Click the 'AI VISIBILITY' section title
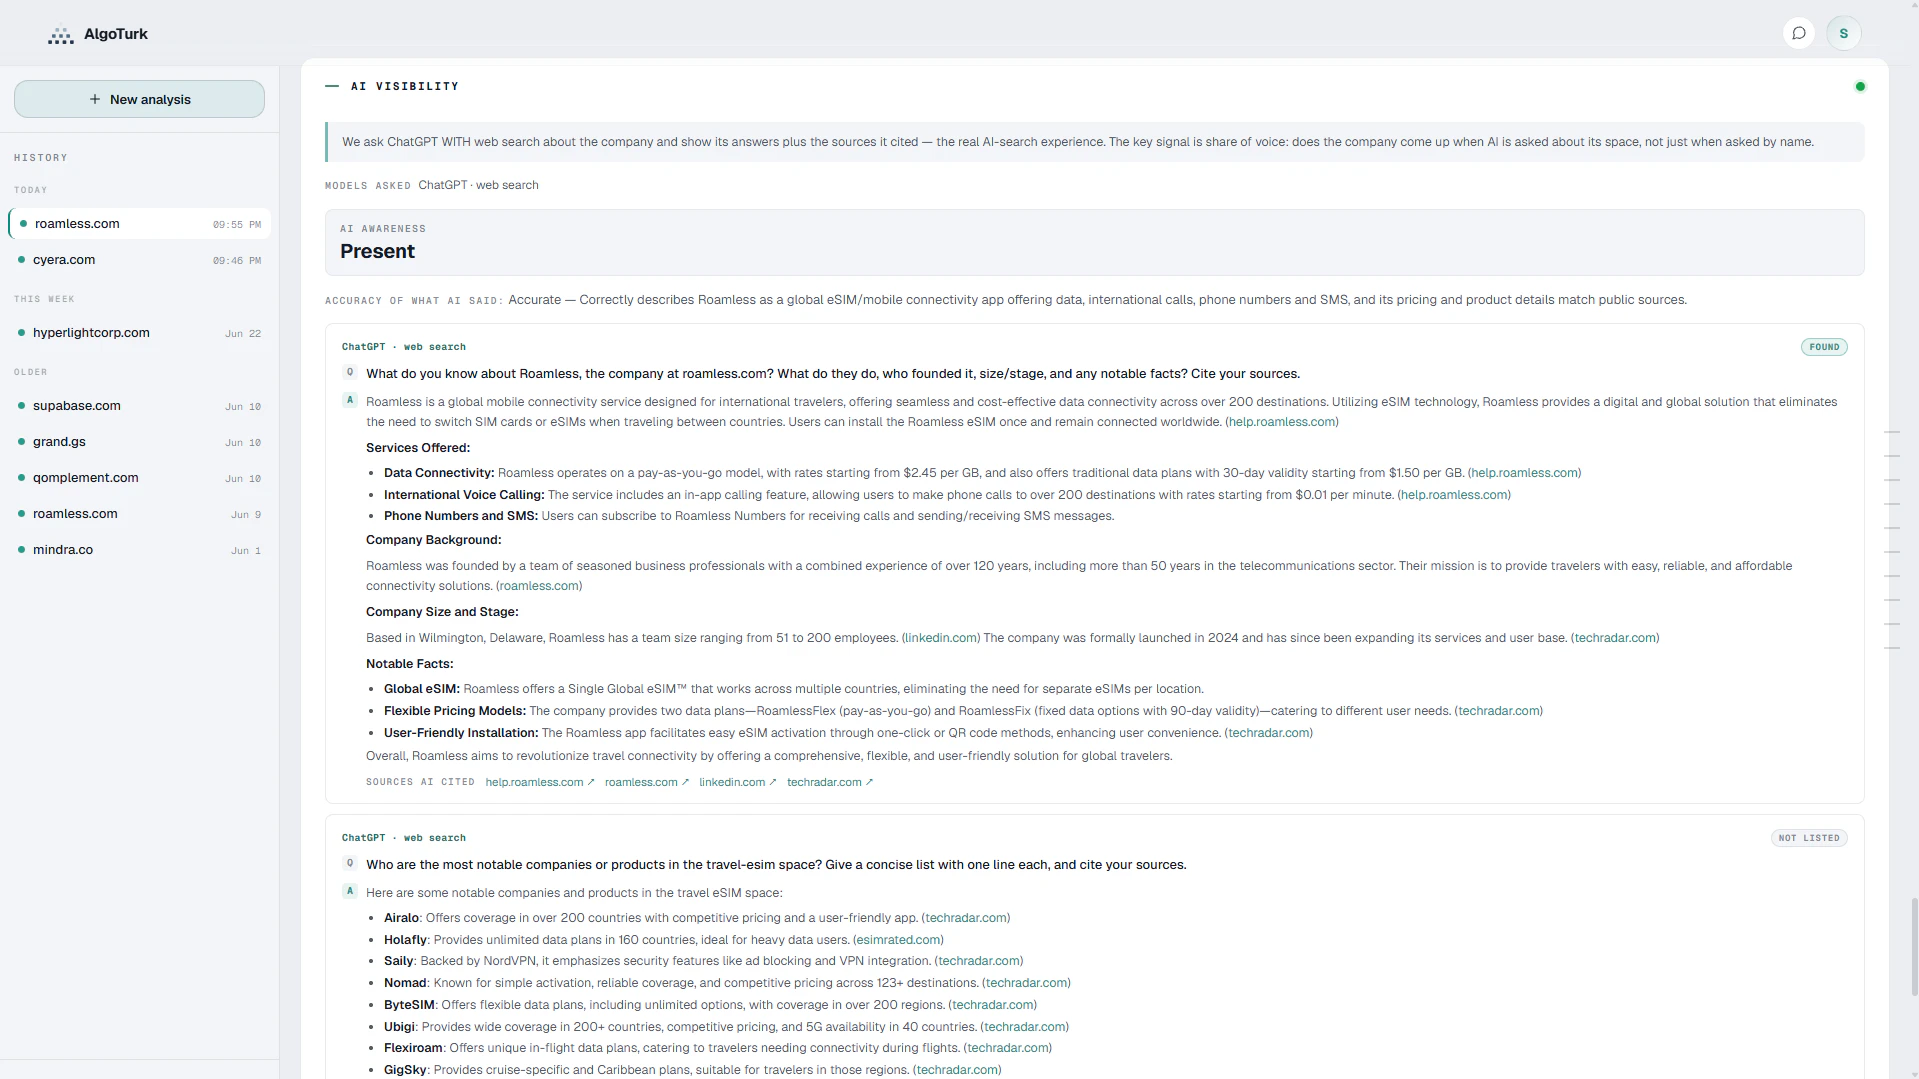The width and height of the screenshot is (1919, 1079). [x=405, y=86]
